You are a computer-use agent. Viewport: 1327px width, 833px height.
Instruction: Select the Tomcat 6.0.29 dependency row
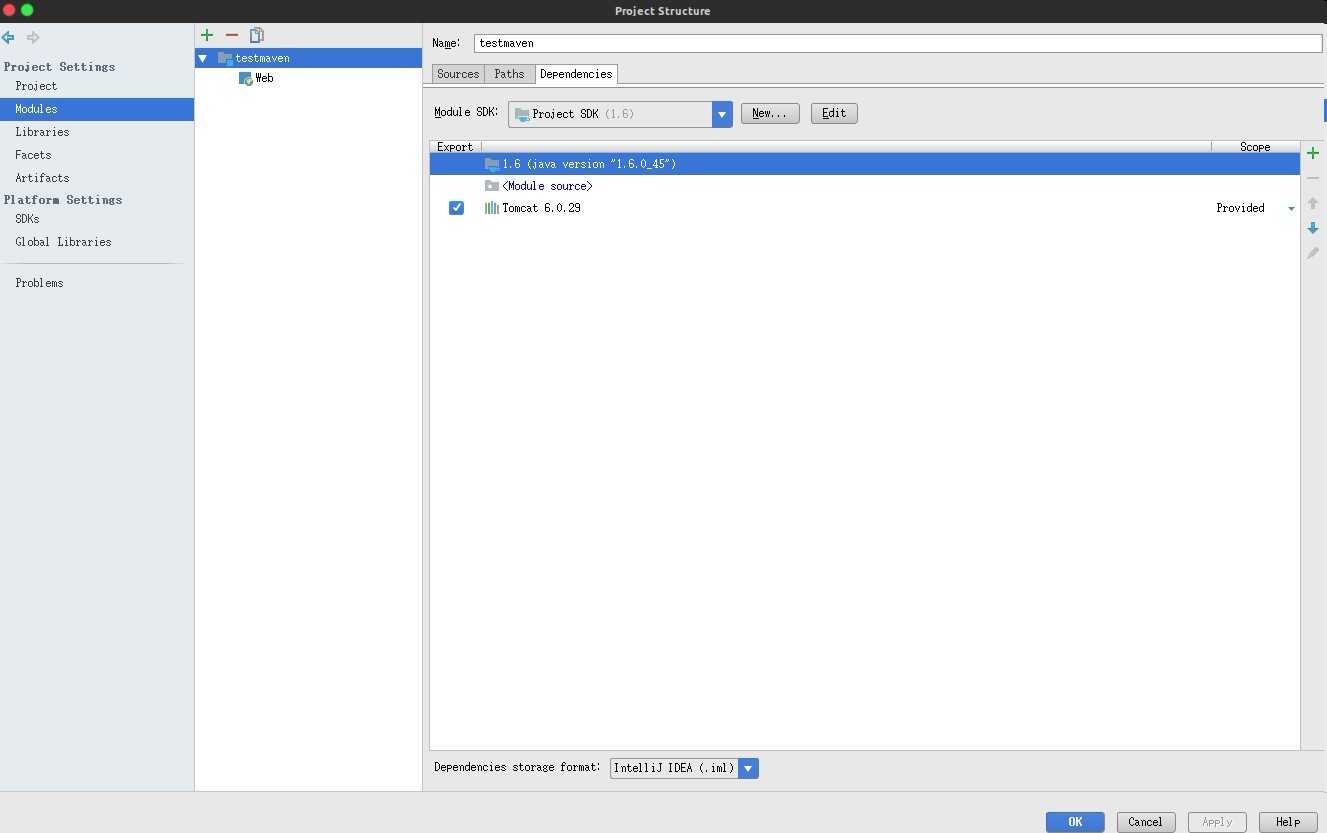point(865,208)
